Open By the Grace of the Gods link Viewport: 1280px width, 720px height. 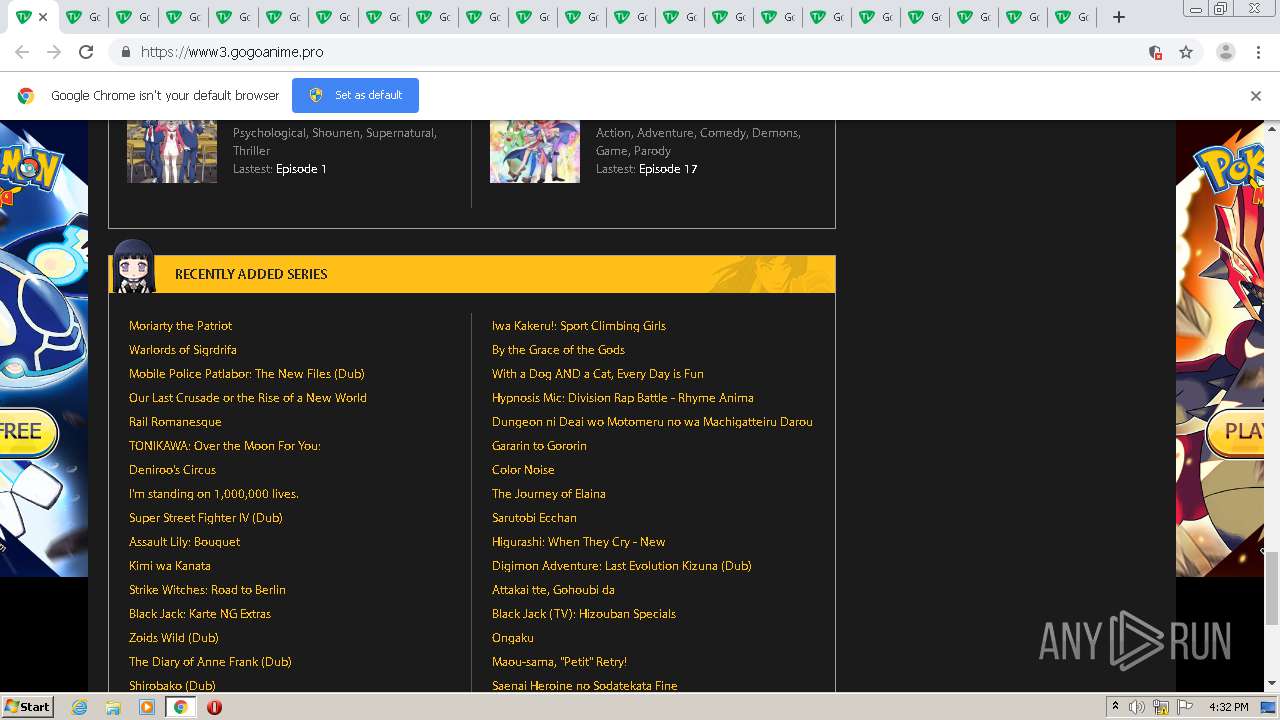click(x=558, y=350)
